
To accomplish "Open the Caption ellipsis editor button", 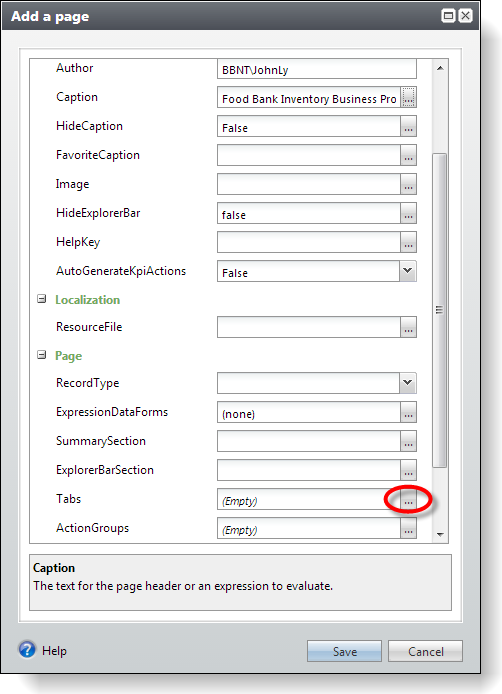I will (x=408, y=97).
